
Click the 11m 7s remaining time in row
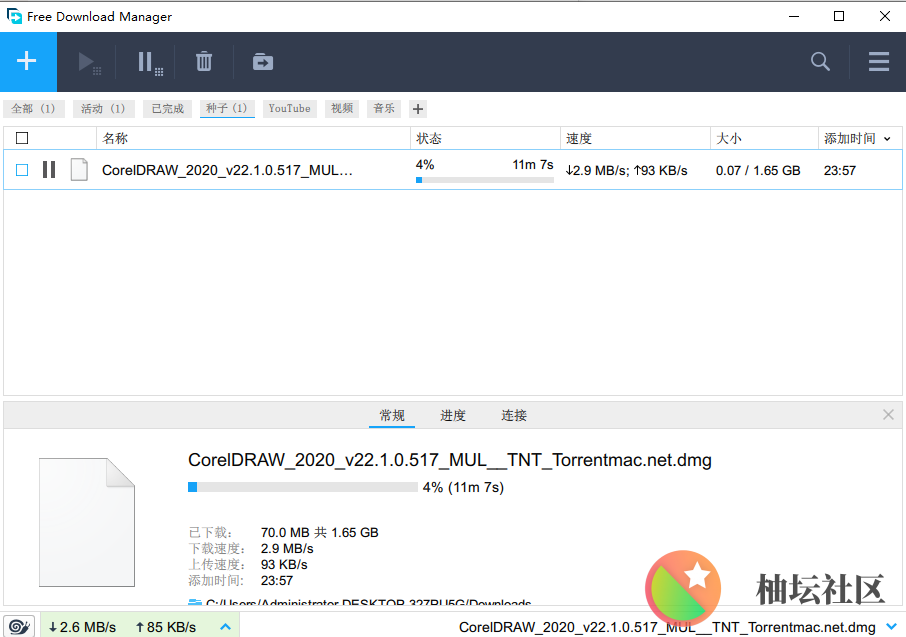tap(533, 164)
